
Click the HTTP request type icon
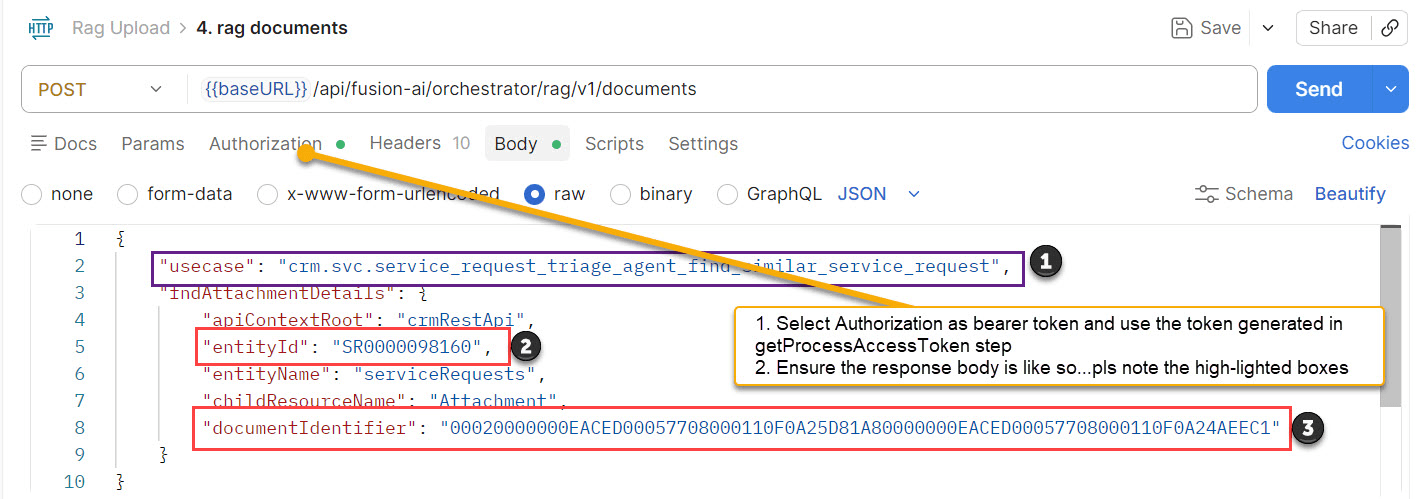[x=41, y=28]
